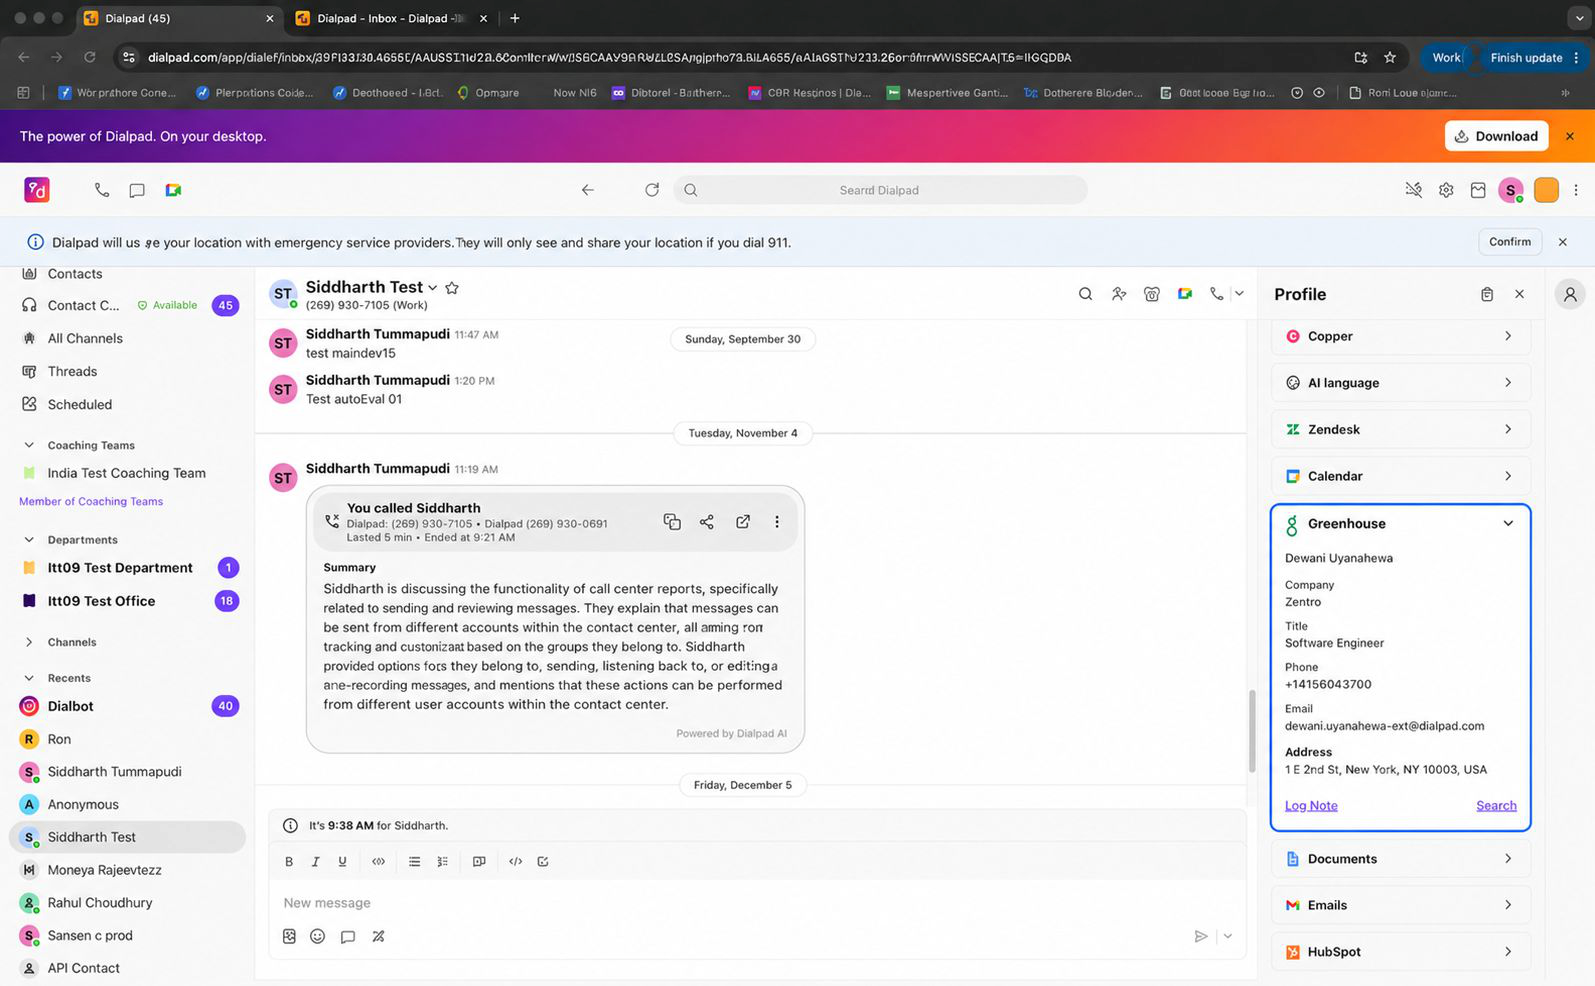
Task: Attach an image to the message
Action: coord(289,936)
